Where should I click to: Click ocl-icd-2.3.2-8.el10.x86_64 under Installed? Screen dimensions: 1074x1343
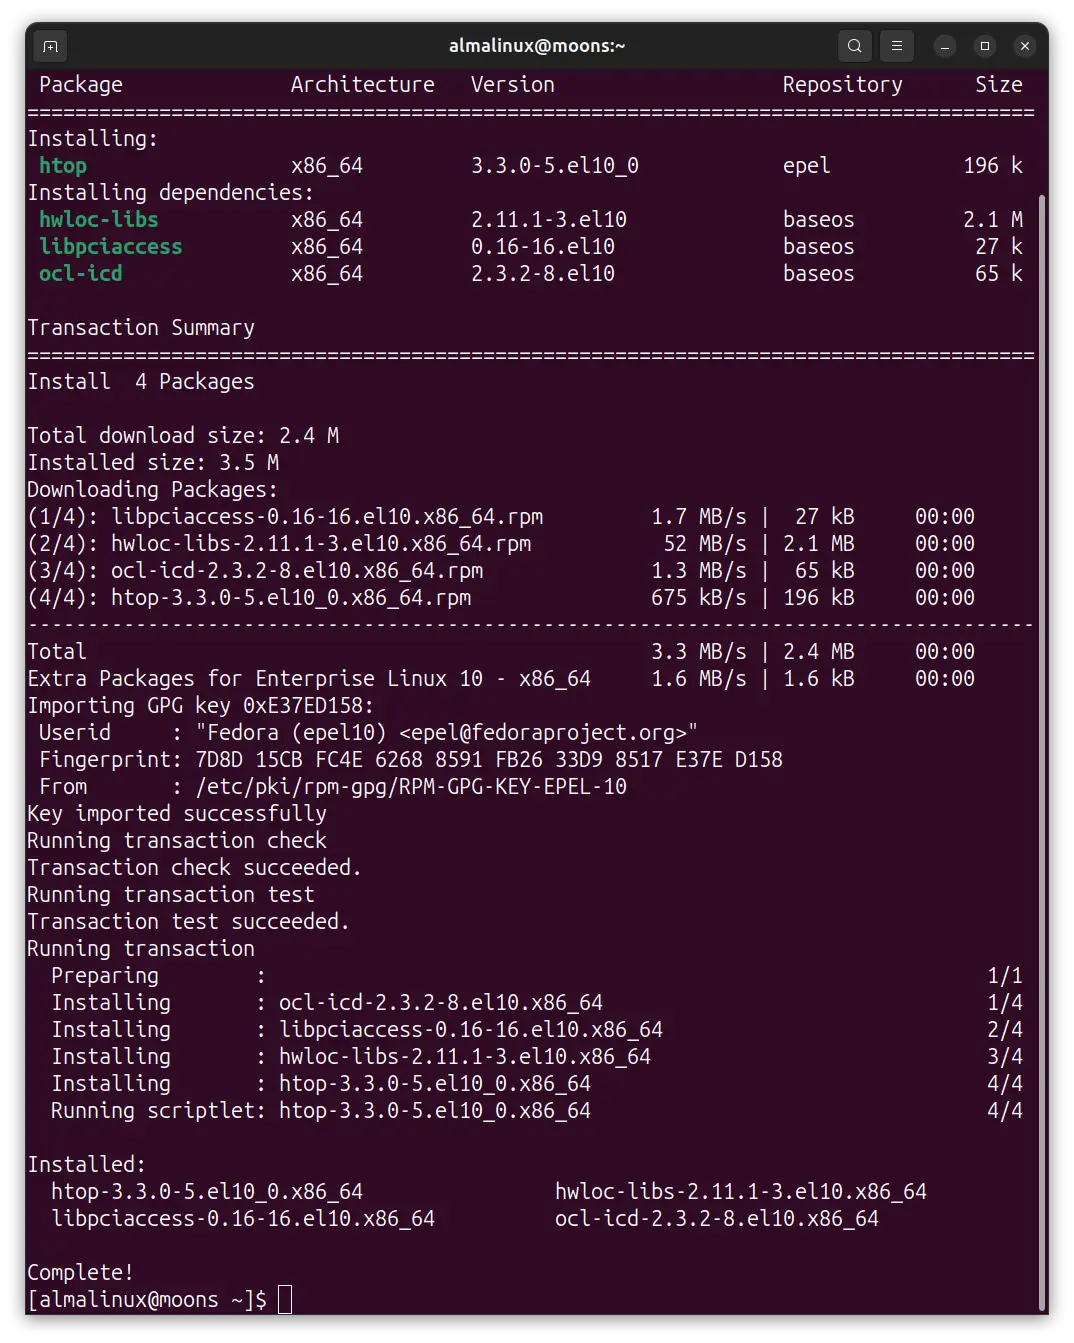(717, 1219)
